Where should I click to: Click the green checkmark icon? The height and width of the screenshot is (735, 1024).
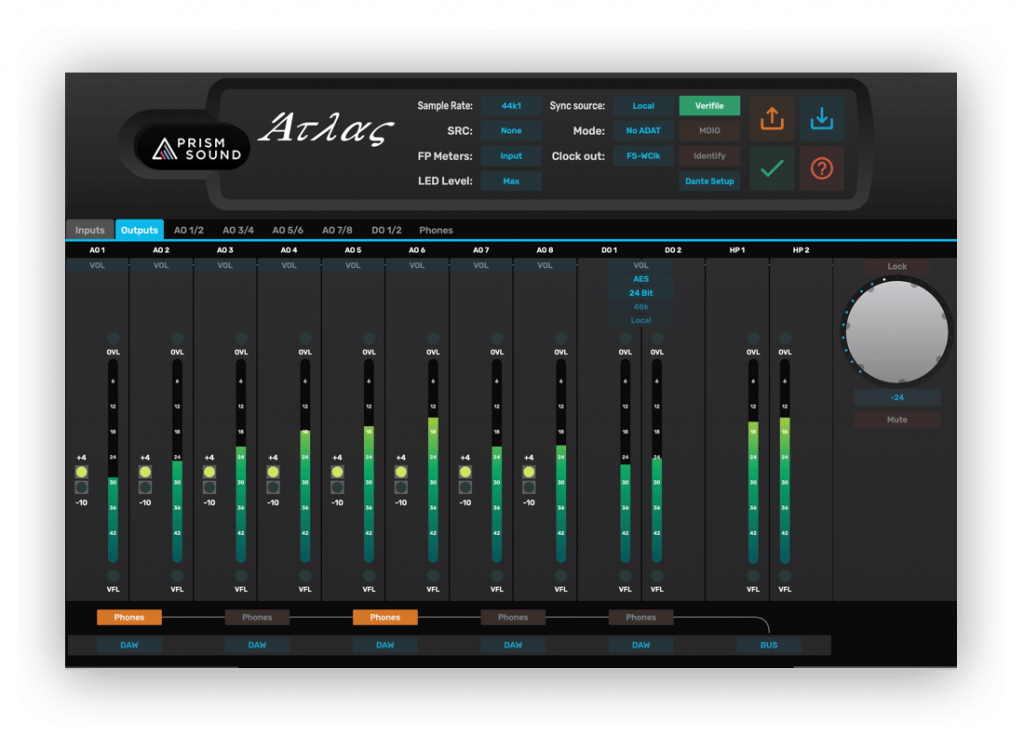(x=771, y=169)
